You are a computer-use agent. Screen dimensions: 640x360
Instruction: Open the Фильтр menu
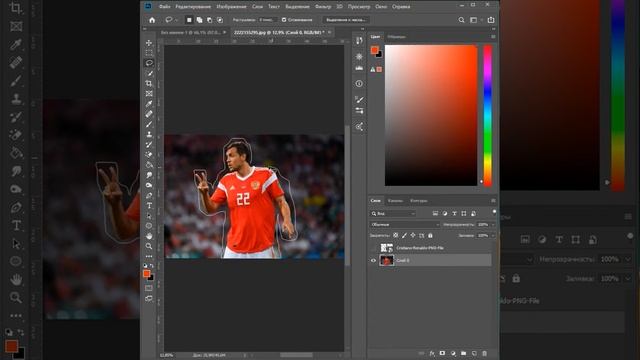point(323,7)
